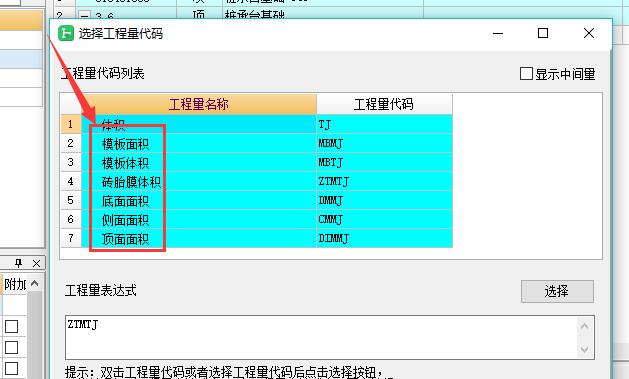The height and width of the screenshot is (379, 629).
Task: Collapse the 附加 column arrow
Action: coord(34,284)
